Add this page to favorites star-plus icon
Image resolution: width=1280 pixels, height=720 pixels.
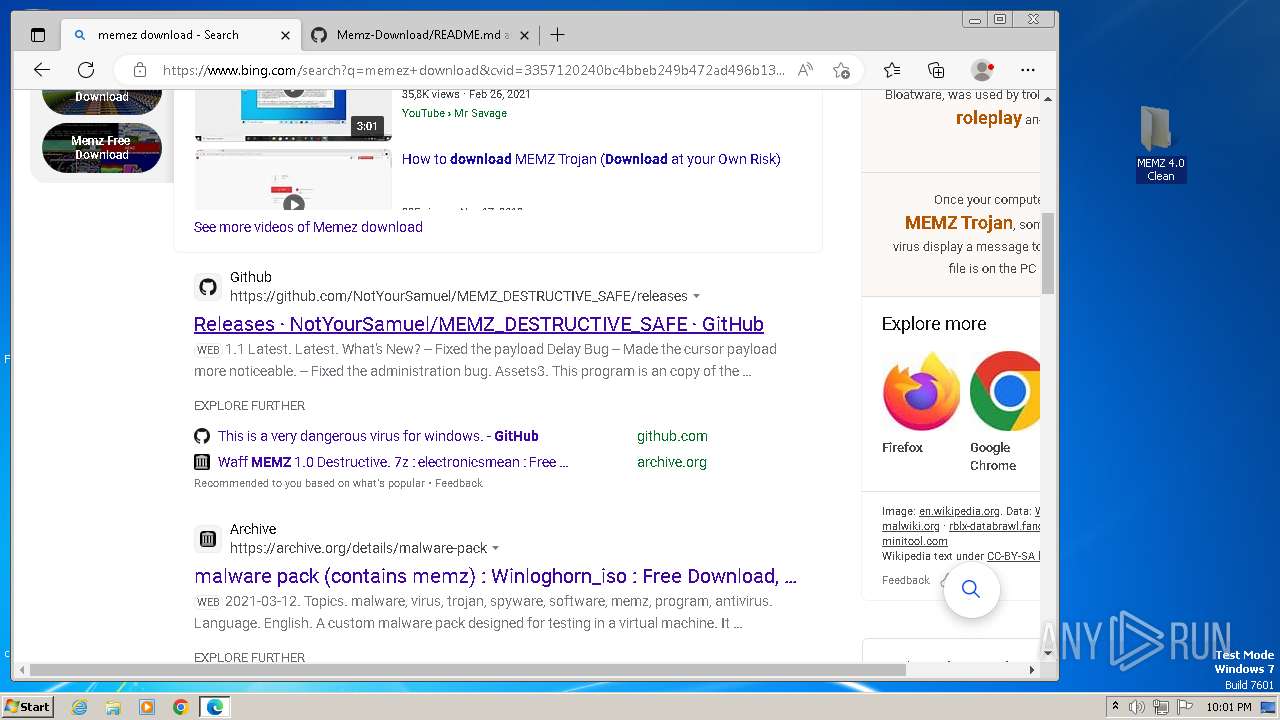point(841,70)
